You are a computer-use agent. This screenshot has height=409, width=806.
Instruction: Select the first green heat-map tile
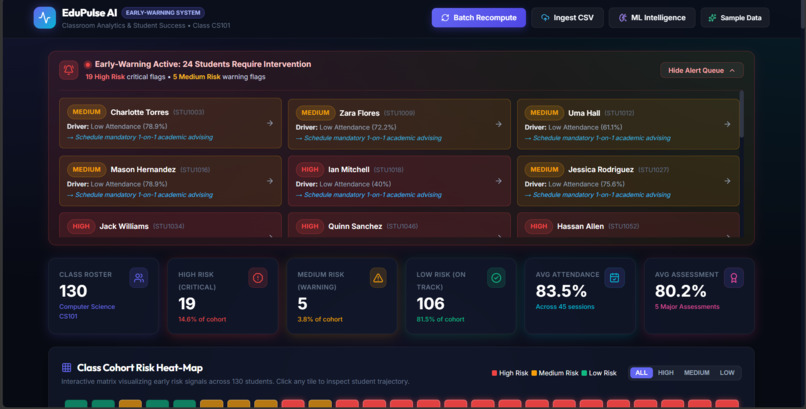76,404
